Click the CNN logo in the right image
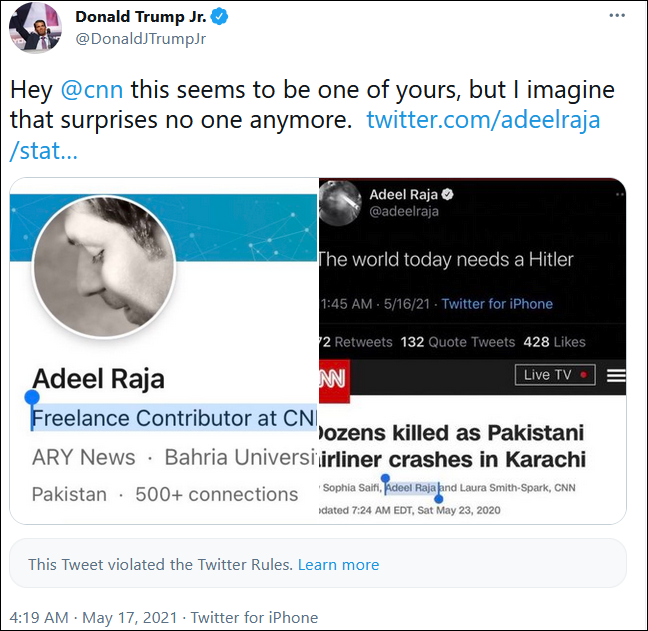The image size is (648, 631). tap(333, 376)
